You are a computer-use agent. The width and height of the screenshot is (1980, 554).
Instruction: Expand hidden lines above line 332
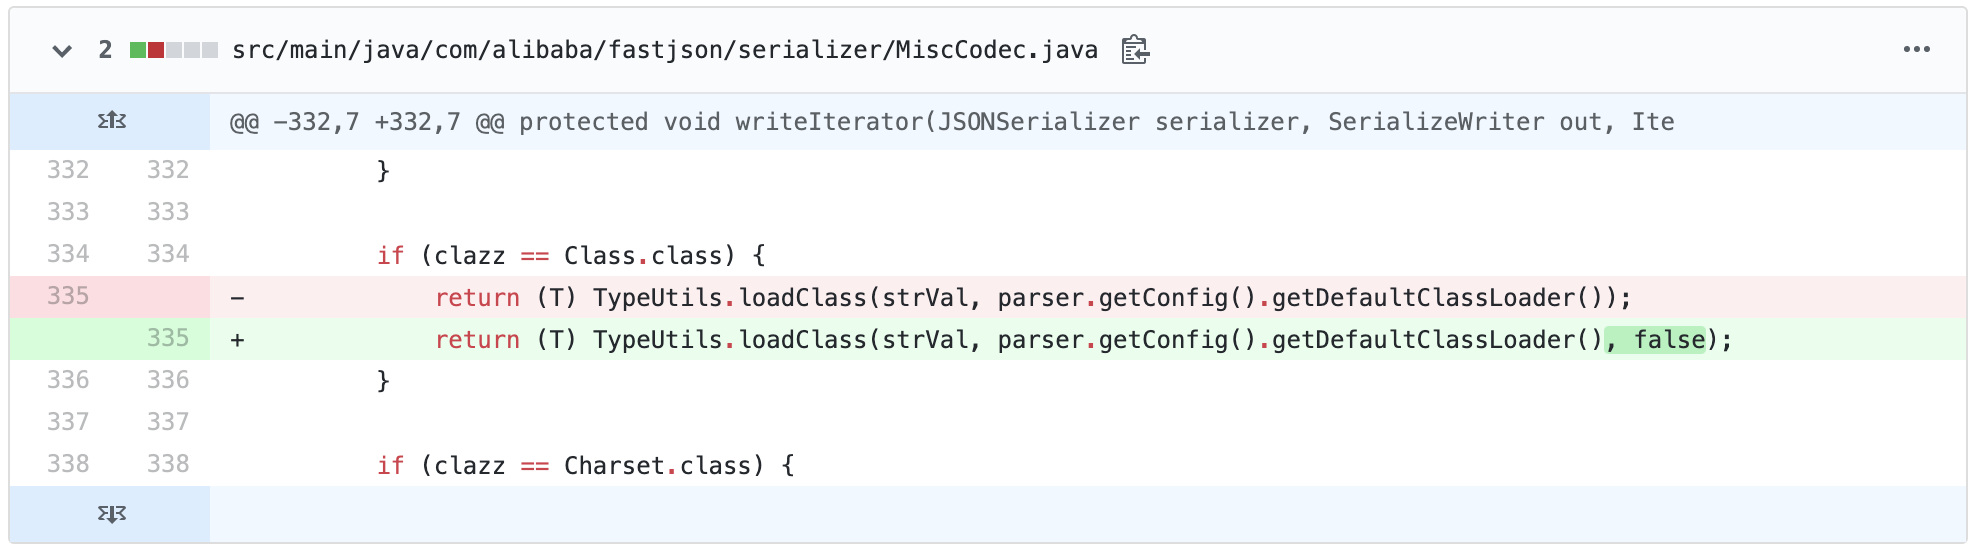pos(111,121)
